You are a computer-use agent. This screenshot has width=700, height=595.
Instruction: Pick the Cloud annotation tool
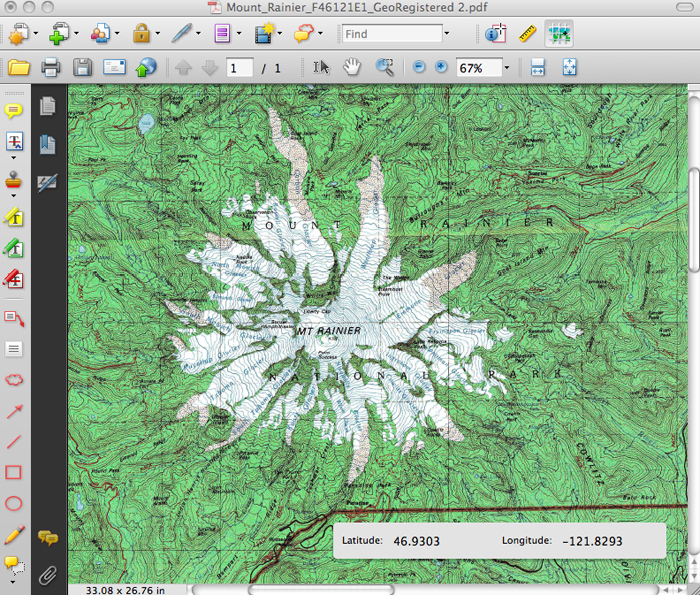click(15, 380)
